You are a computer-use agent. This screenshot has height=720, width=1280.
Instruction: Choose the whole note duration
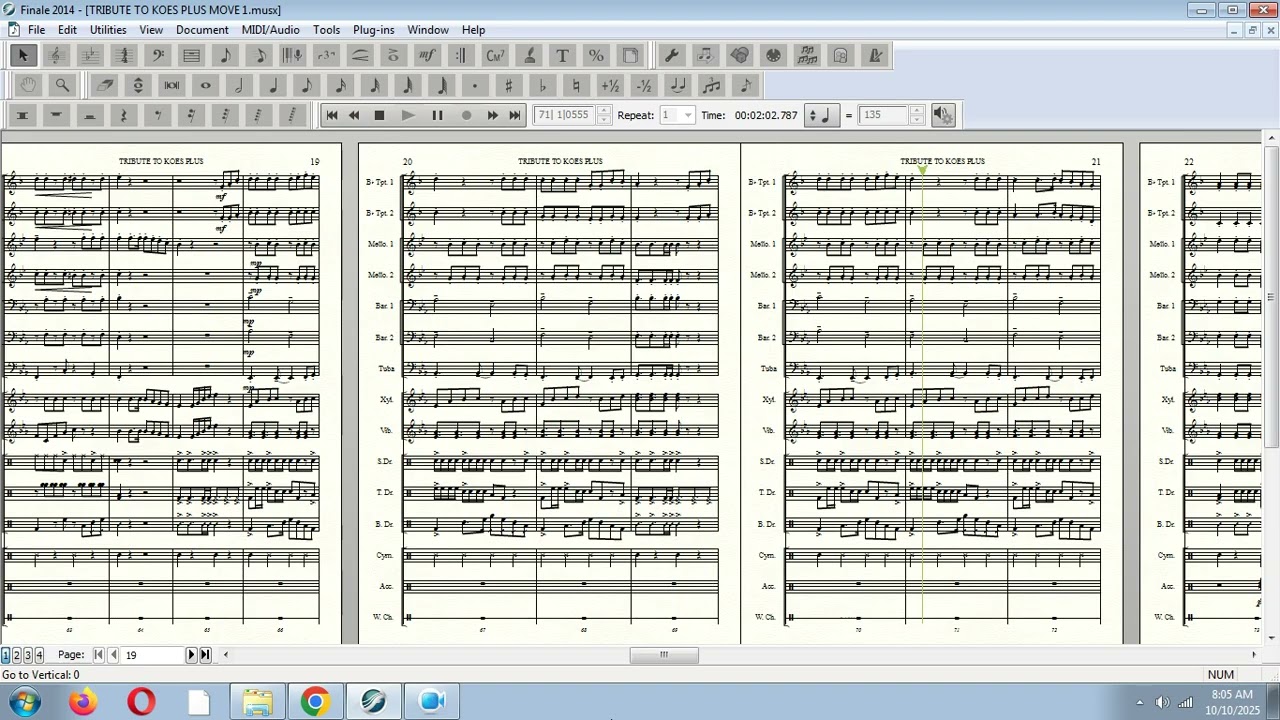tap(206, 85)
